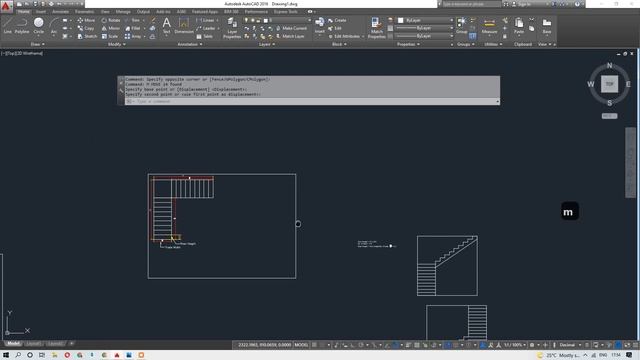
Task: Click Match Properties tool
Action: pos(376,28)
